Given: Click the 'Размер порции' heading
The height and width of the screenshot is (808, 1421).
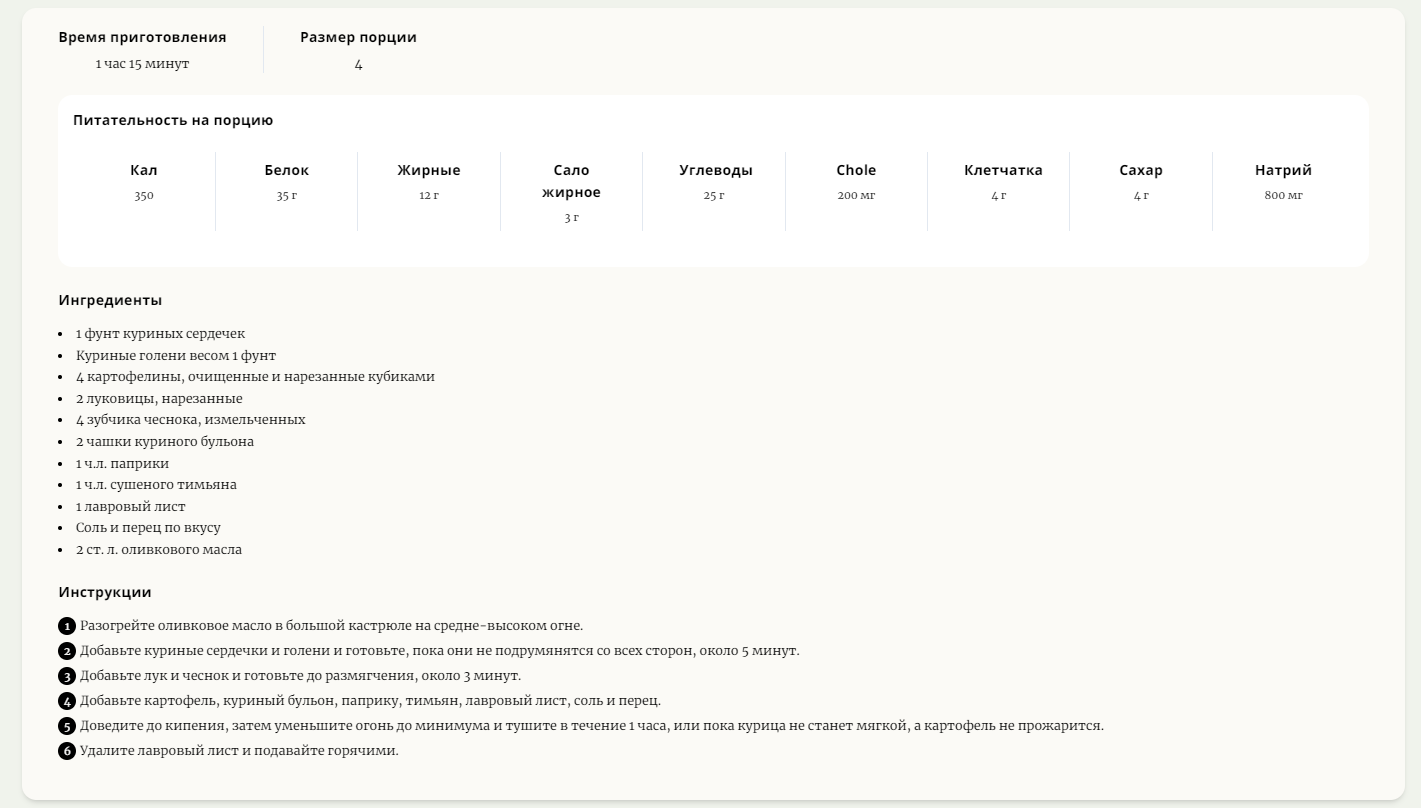Looking at the screenshot, I should coord(358,37).
